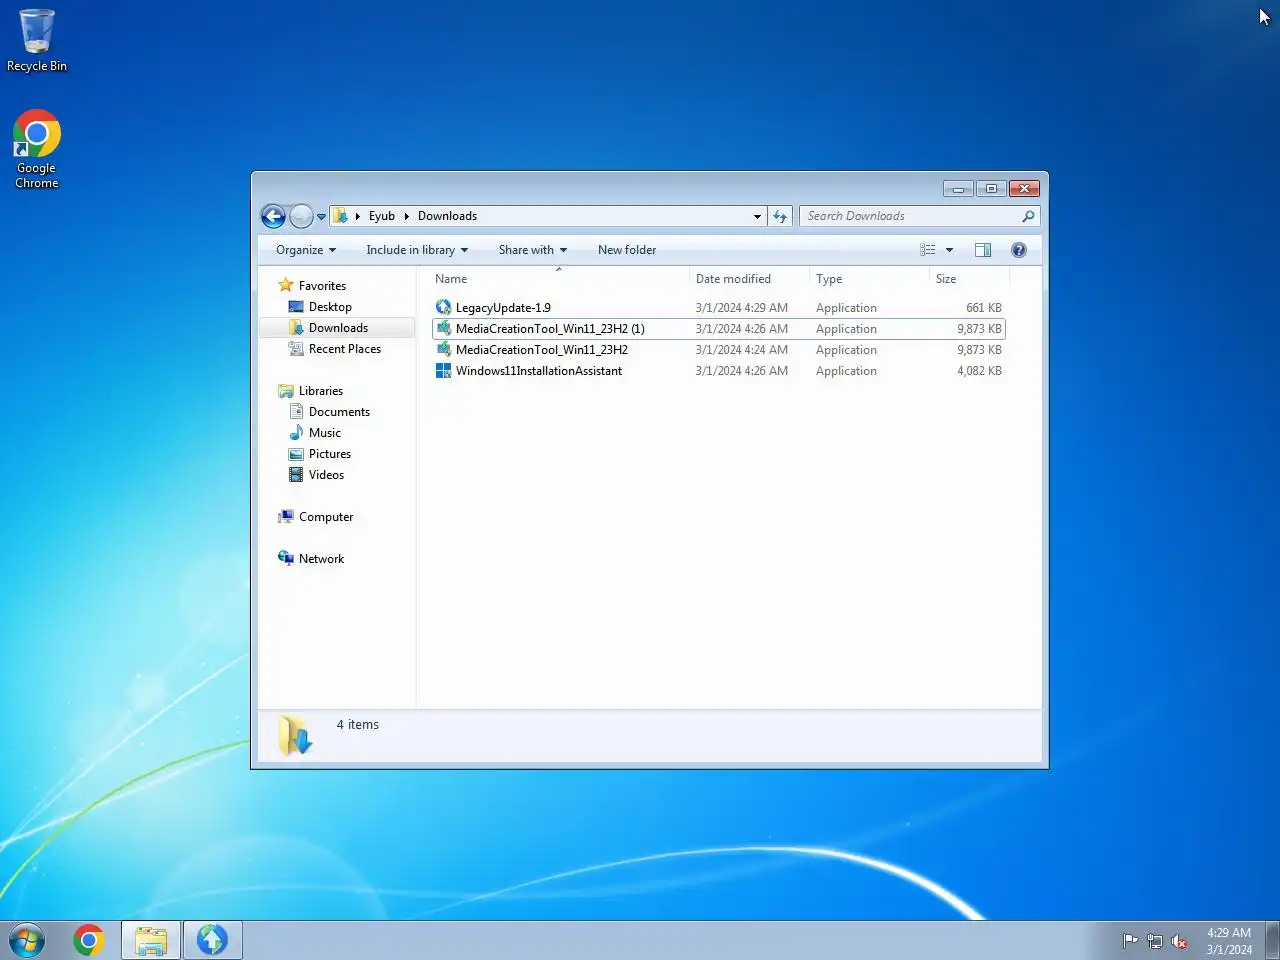Open the Organize menu
The height and width of the screenshot is (960, 1280).
(x=306, y=250)
